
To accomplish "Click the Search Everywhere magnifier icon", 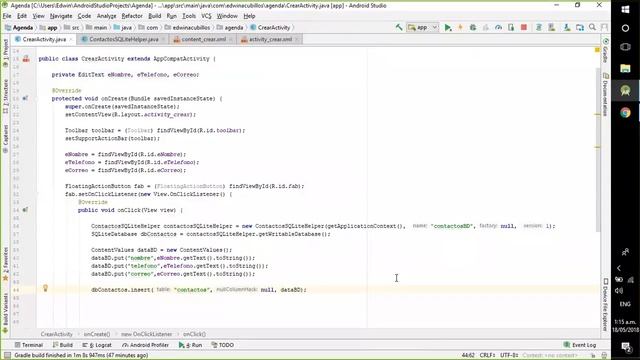I will coord(592,27).
